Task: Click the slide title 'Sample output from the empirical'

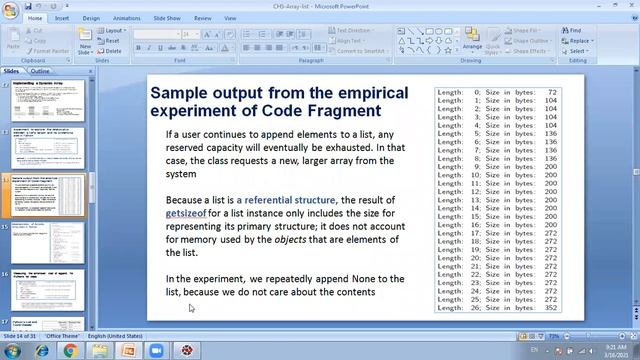Action: coord(279,93)
